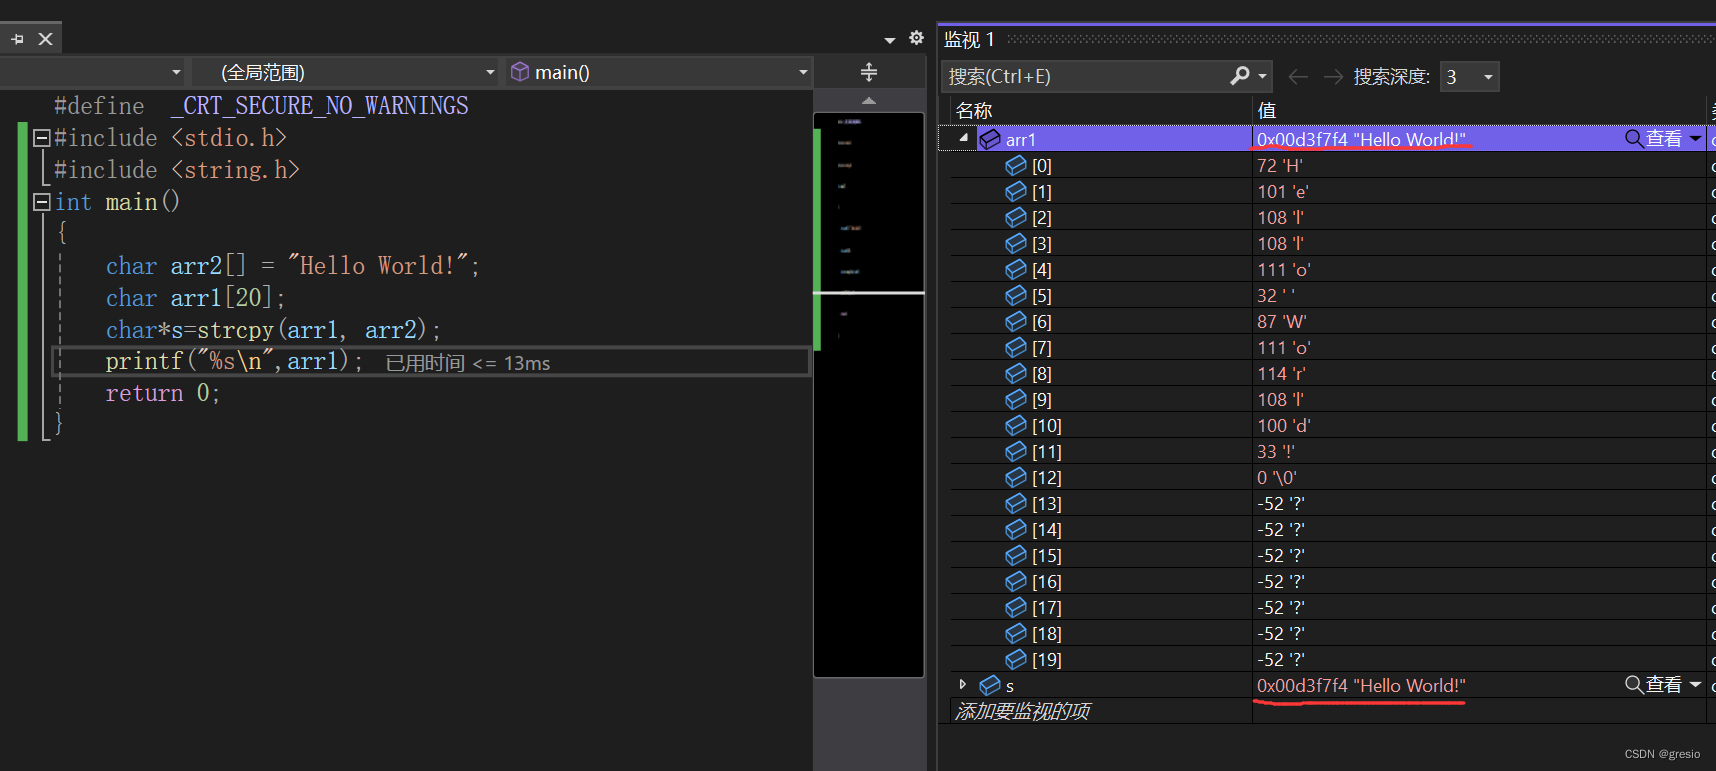Select s value 0x00d3f7f4 "Hello World!"
Screen dimensions: 1716x771
coord(1361,685)
